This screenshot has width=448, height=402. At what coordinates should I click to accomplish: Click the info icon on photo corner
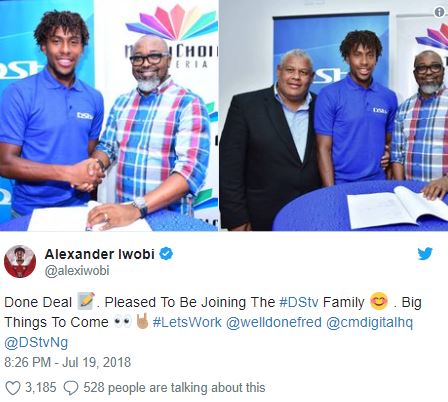(440, 12)
